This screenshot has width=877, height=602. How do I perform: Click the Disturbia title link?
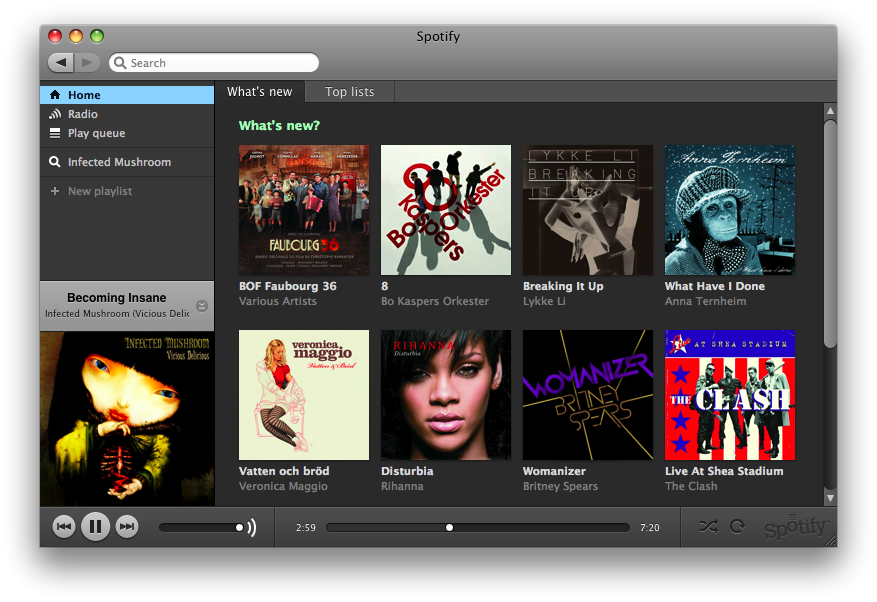click(x=407, y=471)
